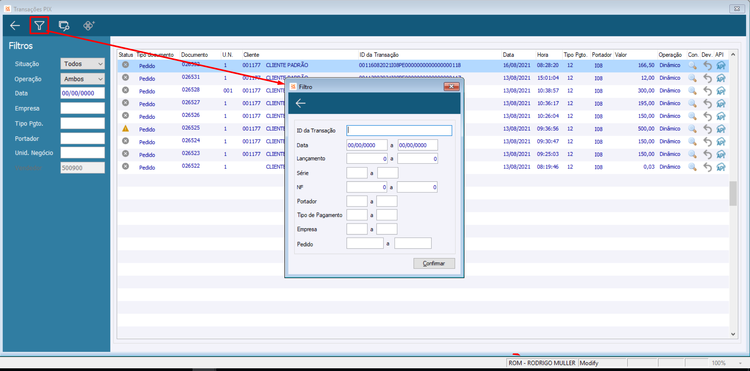Click refund arrow for row 10:26:04
Viewport: 750px width, 371px height.
707,116
